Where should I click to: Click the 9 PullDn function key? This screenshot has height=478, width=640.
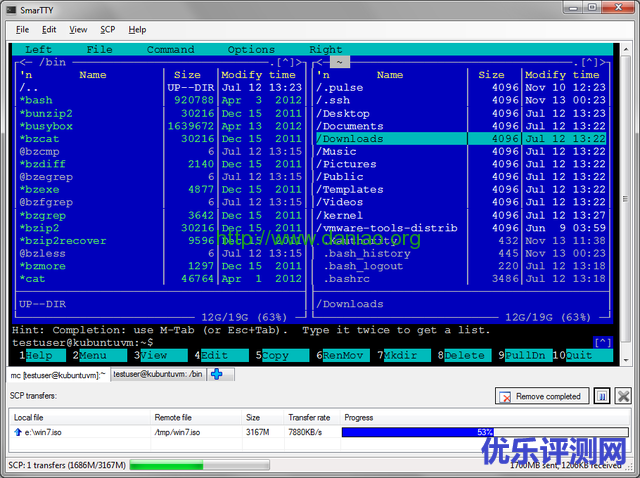click(x=525, y=356)
